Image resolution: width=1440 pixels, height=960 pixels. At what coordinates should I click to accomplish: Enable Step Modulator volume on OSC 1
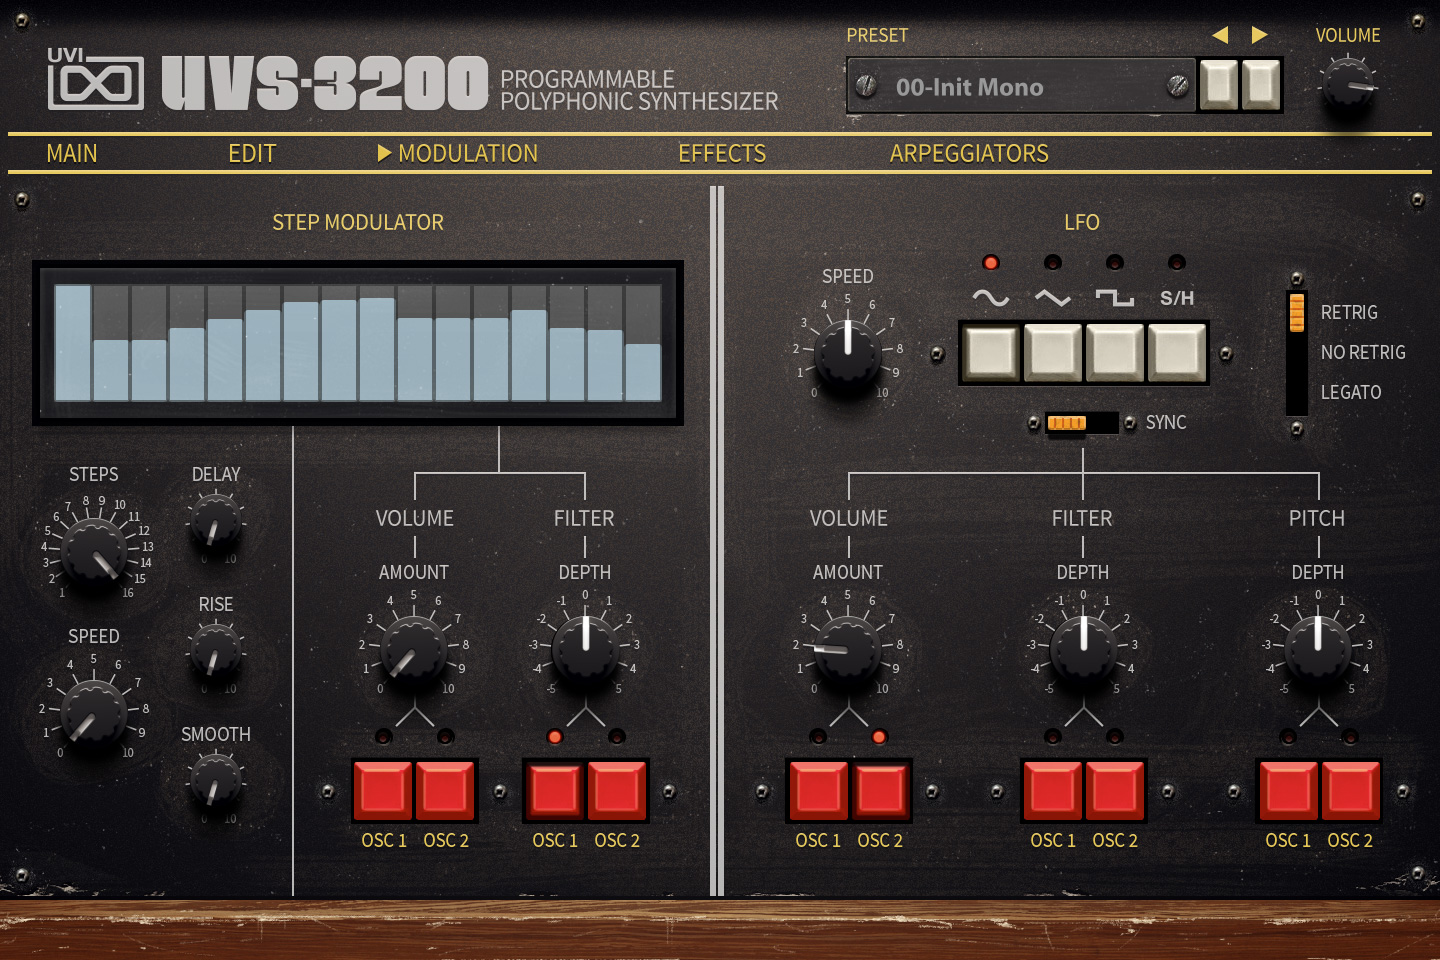pos(383,790)
